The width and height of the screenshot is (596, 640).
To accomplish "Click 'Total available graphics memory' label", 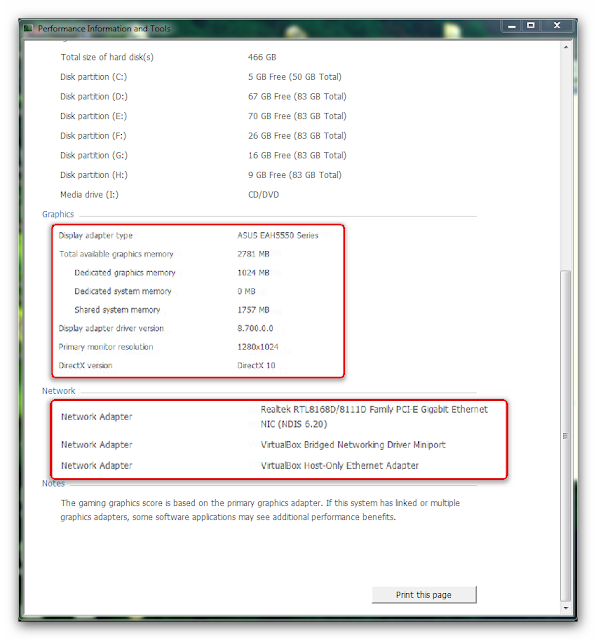I will point(116,254).
